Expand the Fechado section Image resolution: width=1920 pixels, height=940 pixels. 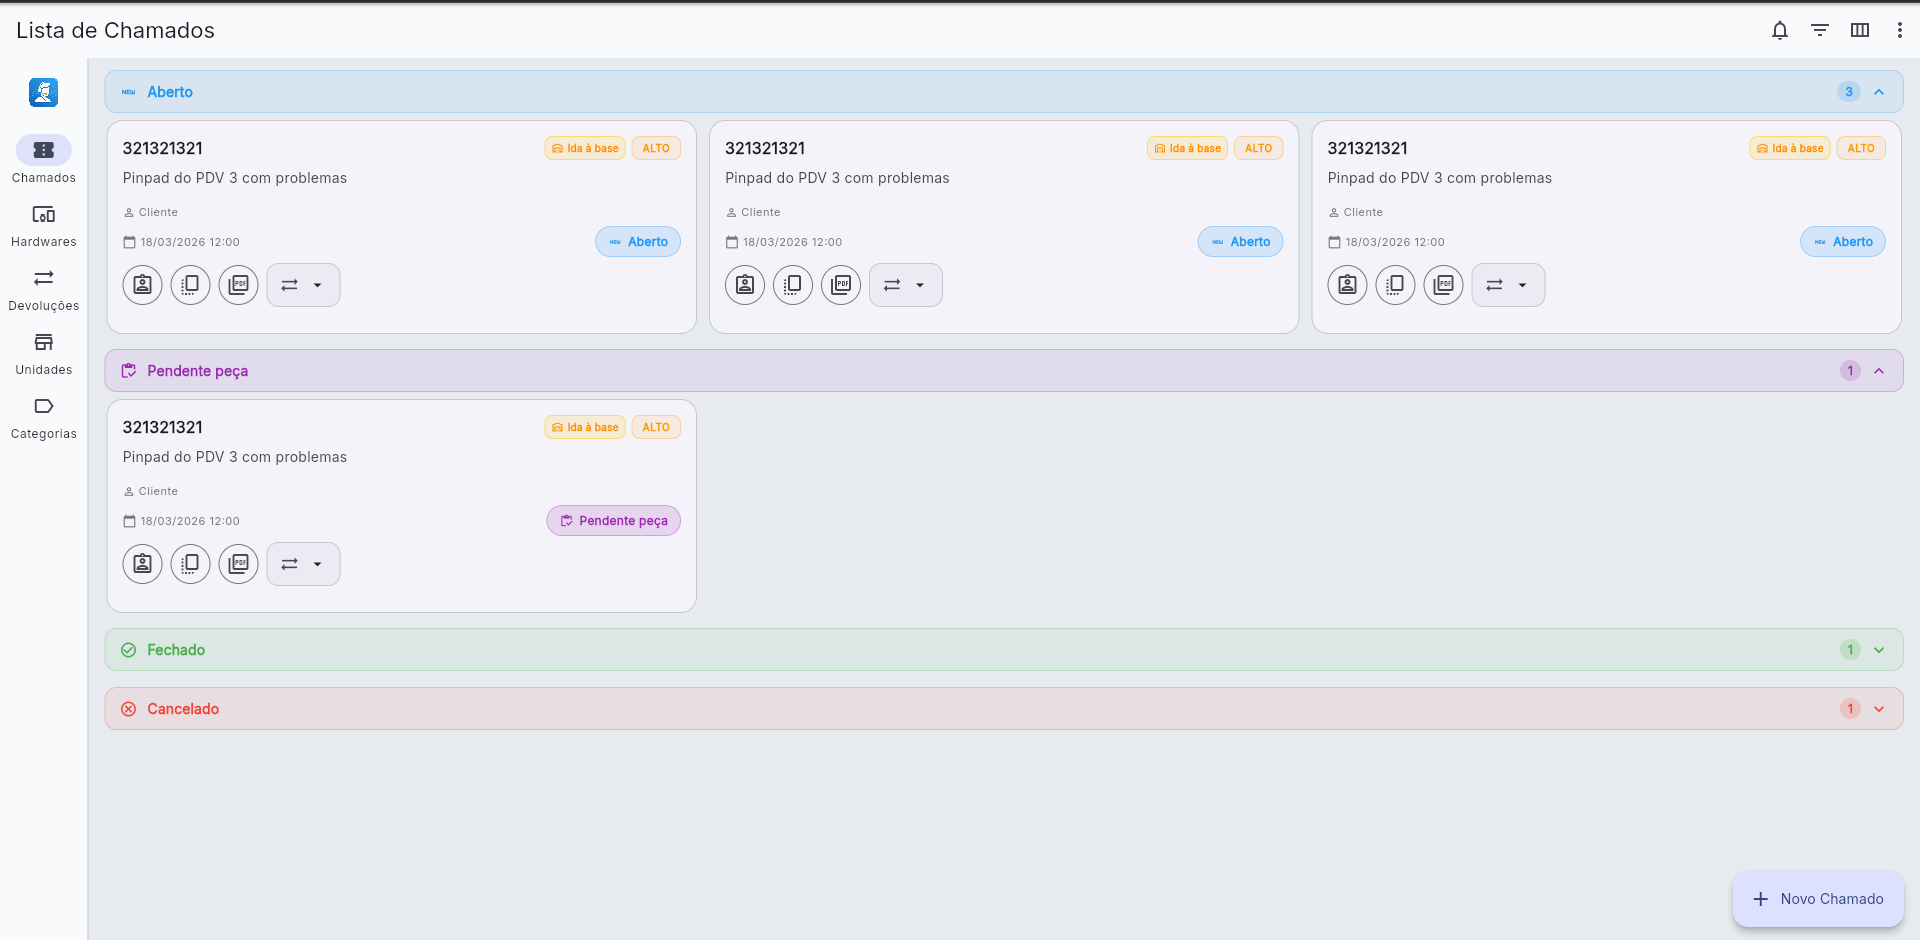(1879, 650)
